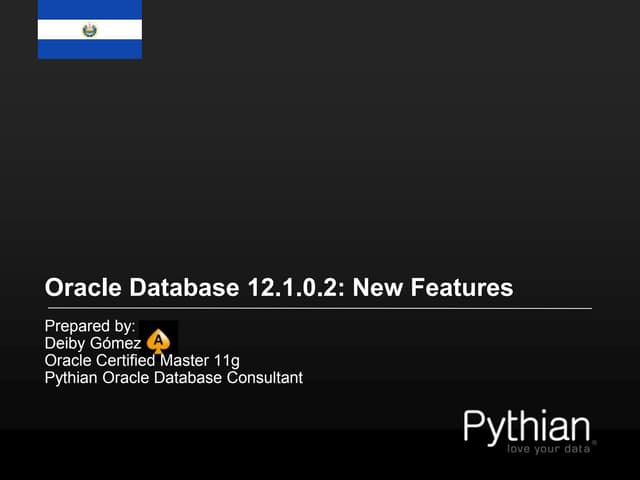Viewport: 640px width, 480px height.
Task: Select the slide title starting with "Oracle Database"
Action: [x=279, y=288]
